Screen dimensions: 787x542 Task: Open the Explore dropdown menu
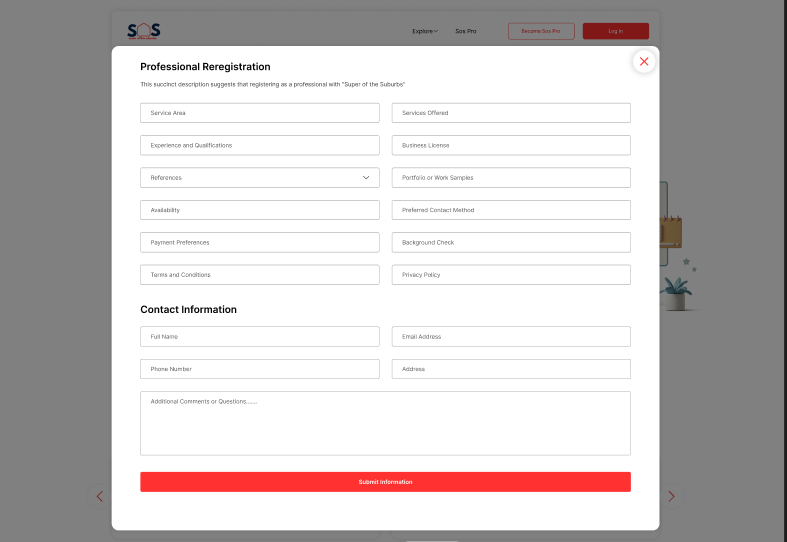click(425, 31)
